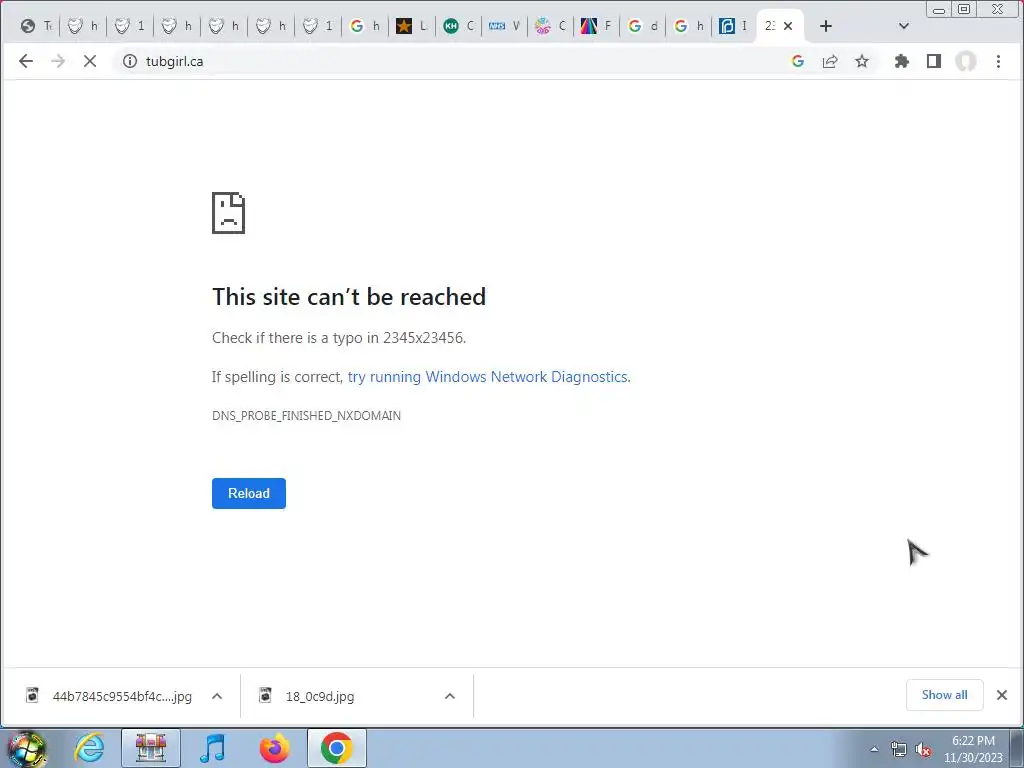The width and height of the screenshot is (1024, 768).
Task: Run Windows Network Diagnostics link
Action: point(488,377)
